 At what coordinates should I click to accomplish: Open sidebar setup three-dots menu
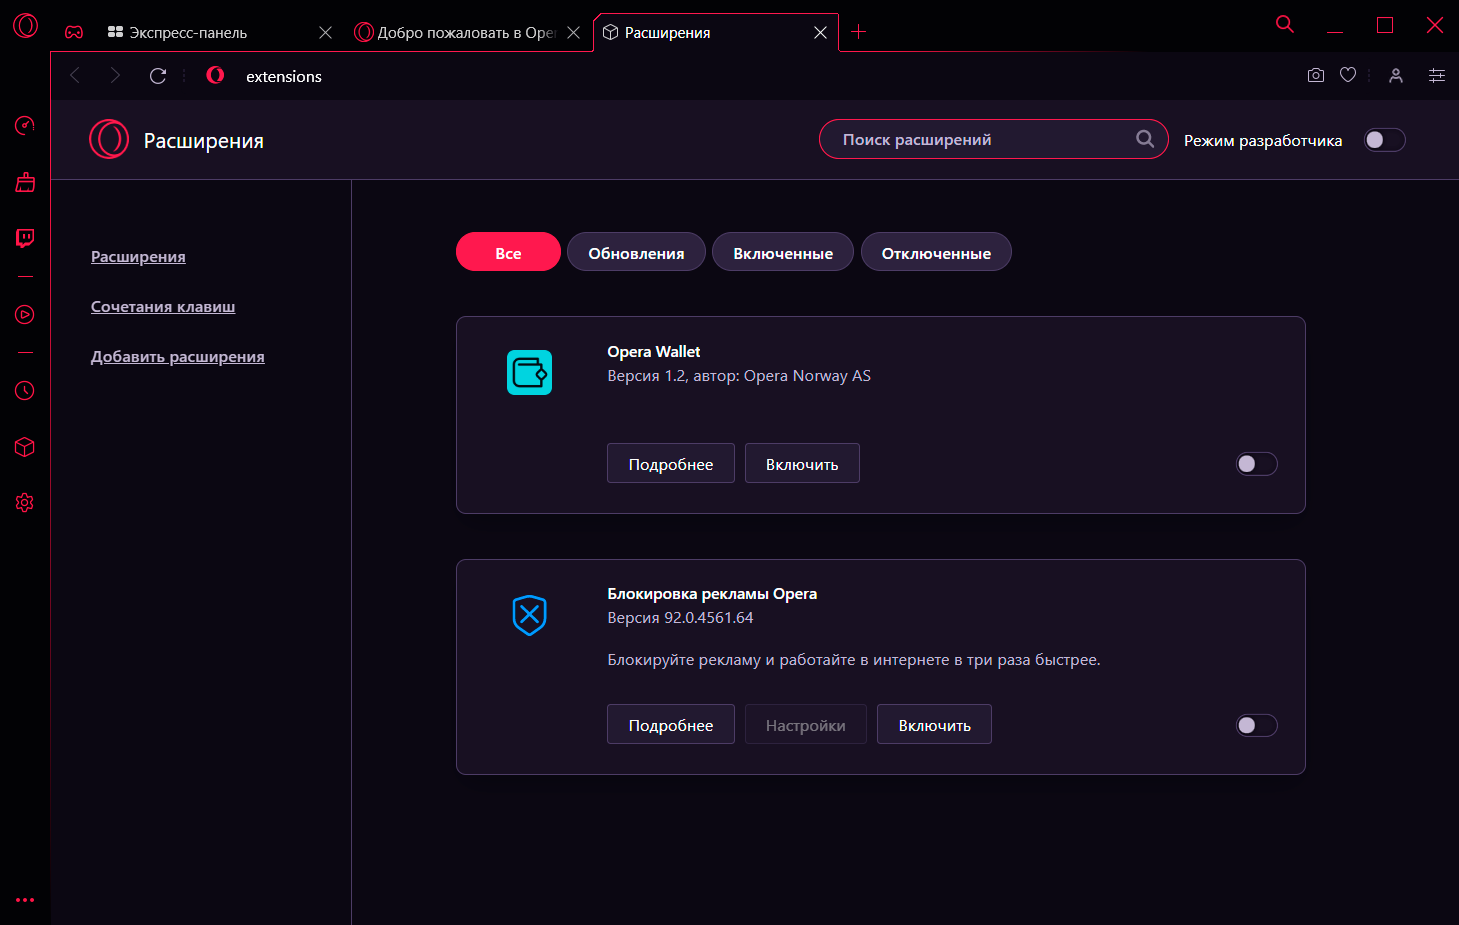pyautogui.click(x=25, y=900)
